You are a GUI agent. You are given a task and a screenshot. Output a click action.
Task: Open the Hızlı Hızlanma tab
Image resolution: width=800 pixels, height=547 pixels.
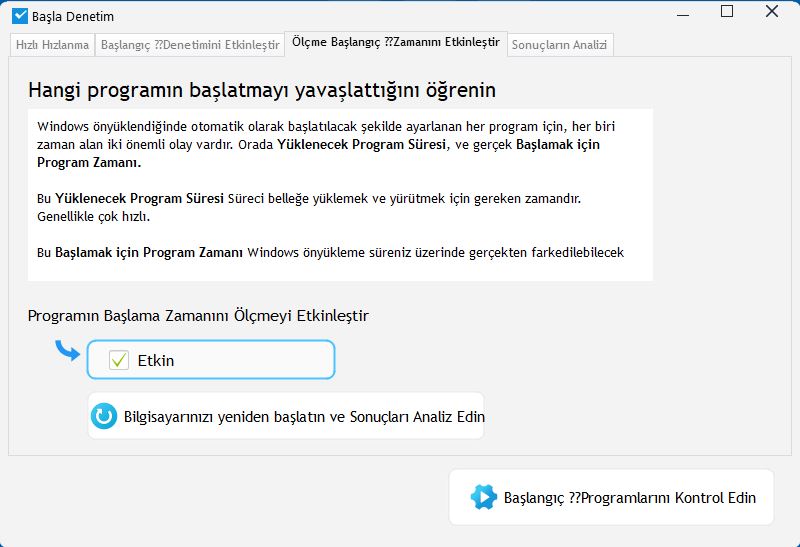[x=53, y=45]
